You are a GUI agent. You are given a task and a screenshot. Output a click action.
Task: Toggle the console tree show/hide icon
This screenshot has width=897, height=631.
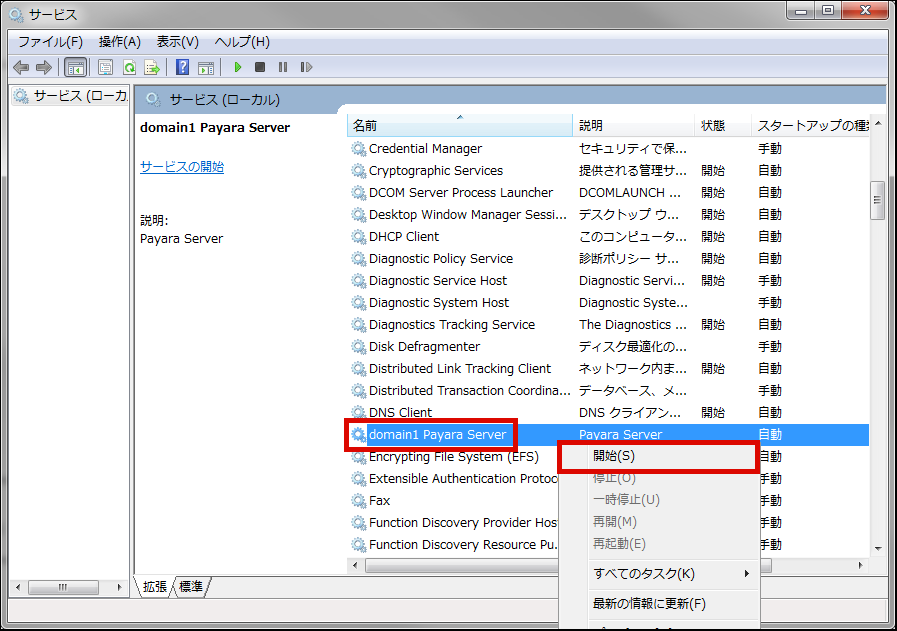click(x=75, y=67)
